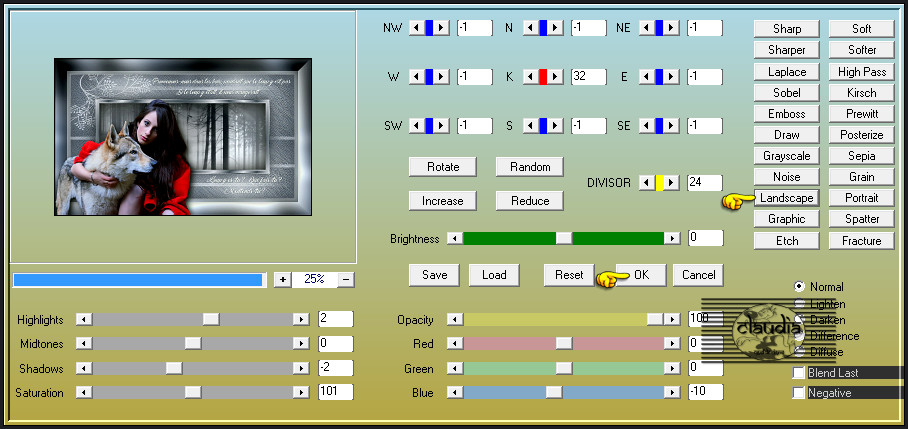The width and height of the screenshot is (908, 429).
Task: Zoom in preview with plus button
Action: (282, 280)
